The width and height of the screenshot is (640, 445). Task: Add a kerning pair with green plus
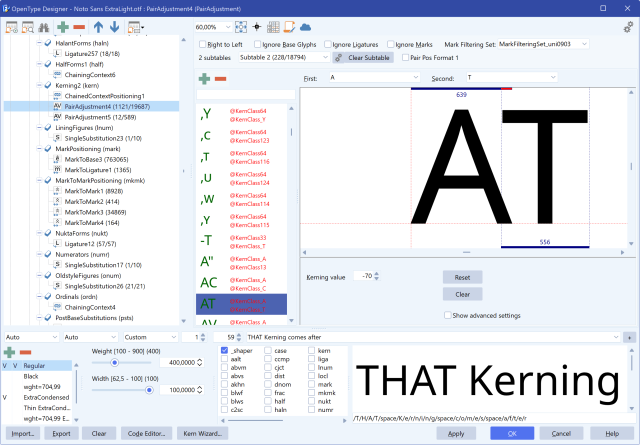[x=204, y=79]
